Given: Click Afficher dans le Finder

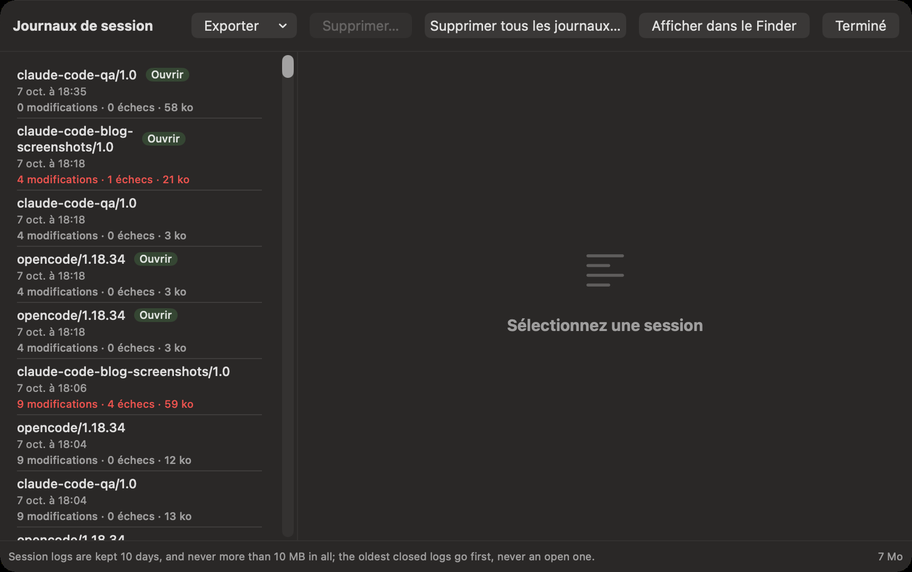Looking at the screenshot, I should pyautogui.click(x=724, y=26).
